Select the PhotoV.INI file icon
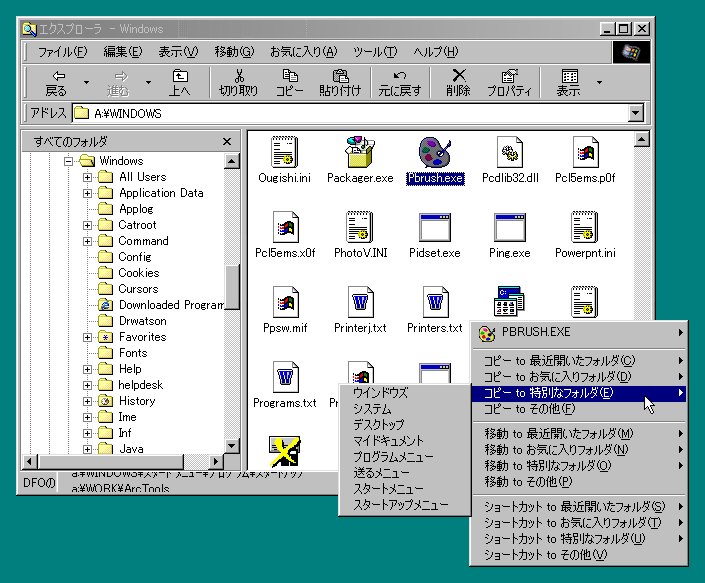Screen dimensions: 705x583 pos(360,227)
